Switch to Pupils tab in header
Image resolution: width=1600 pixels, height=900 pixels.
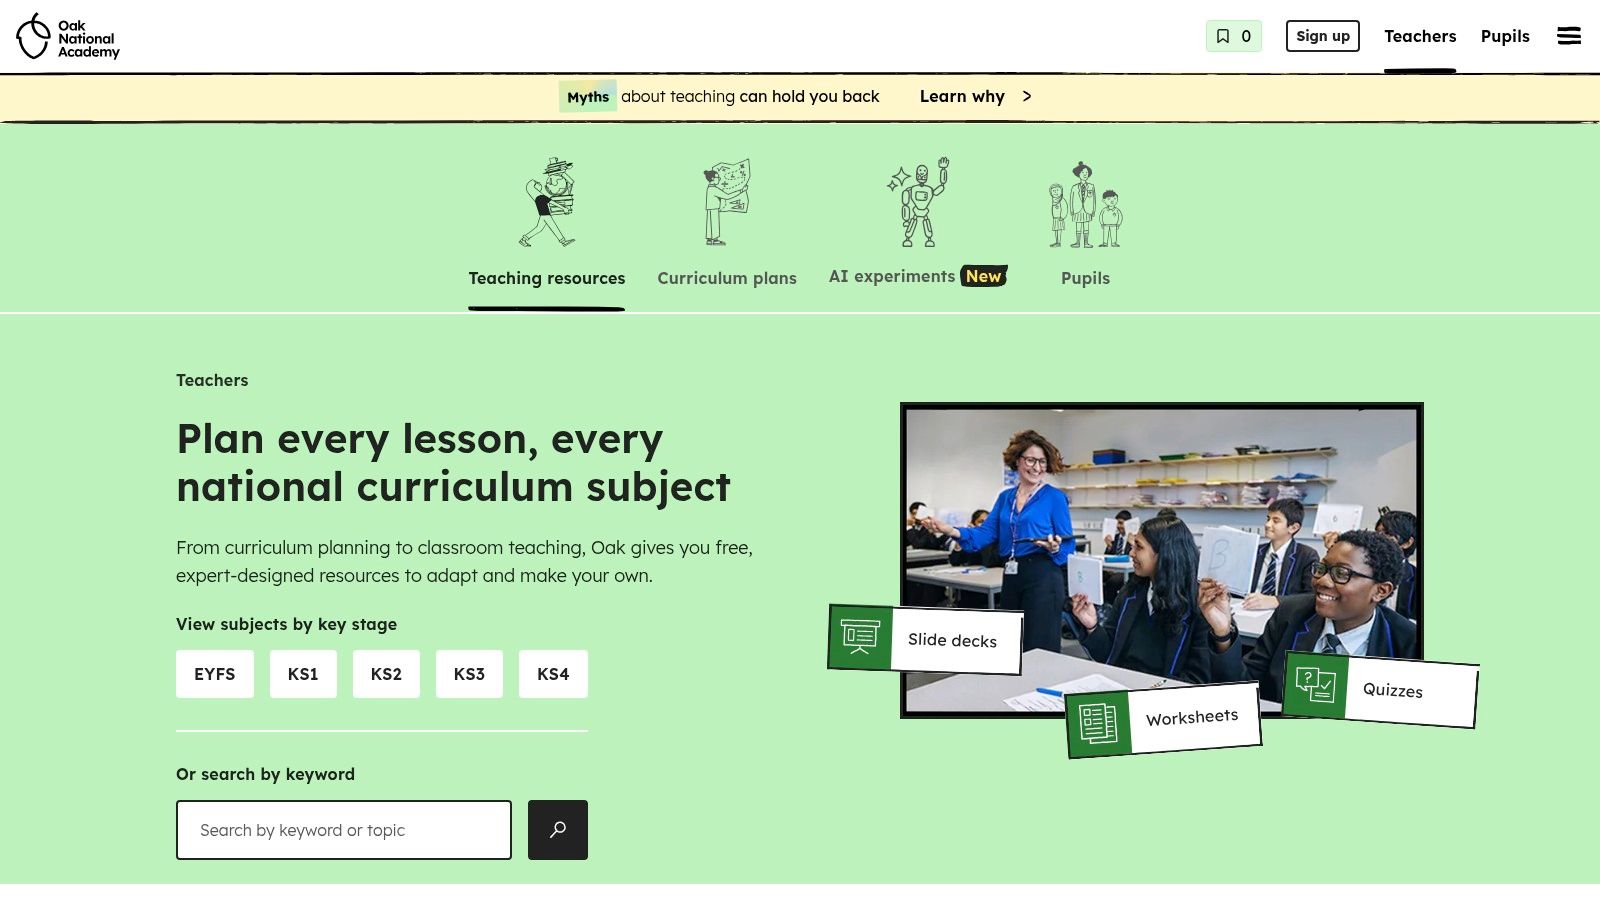pos(1505,36)
